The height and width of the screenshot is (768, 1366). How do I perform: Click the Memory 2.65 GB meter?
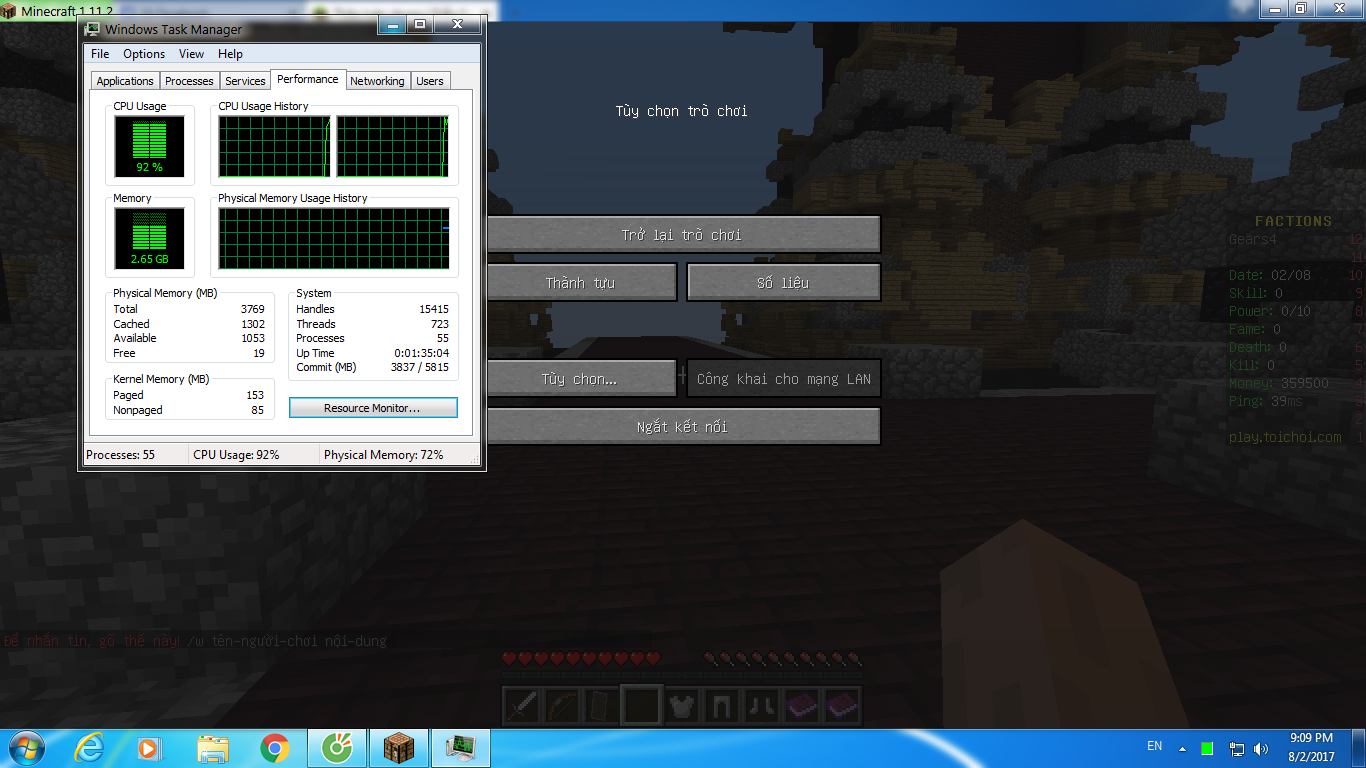(x=150, y=238)
